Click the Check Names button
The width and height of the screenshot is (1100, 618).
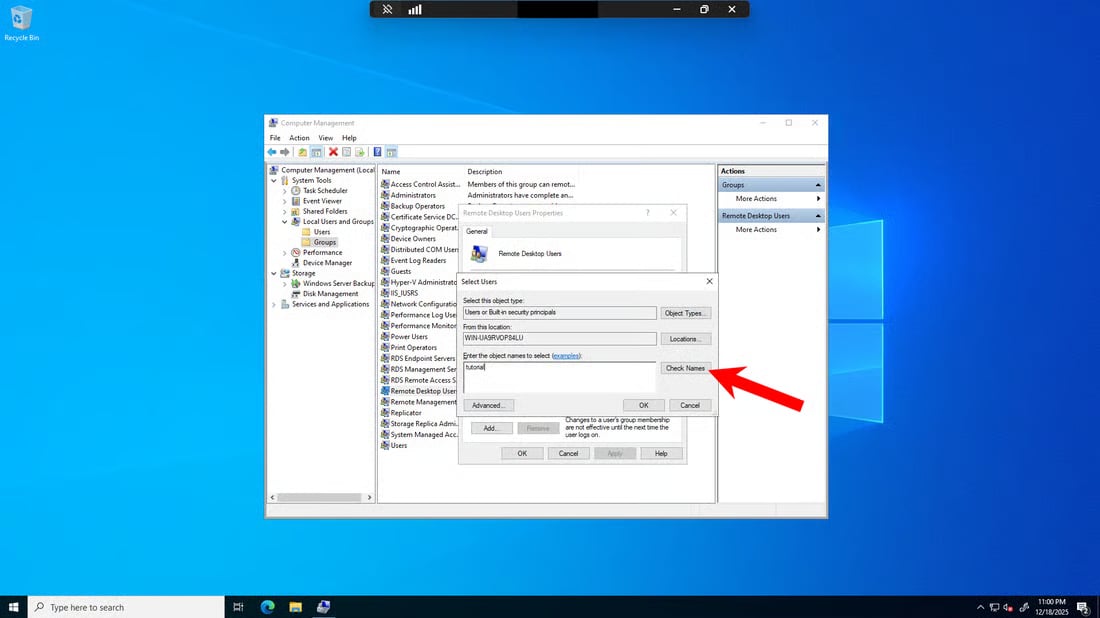tap(685, 368)
